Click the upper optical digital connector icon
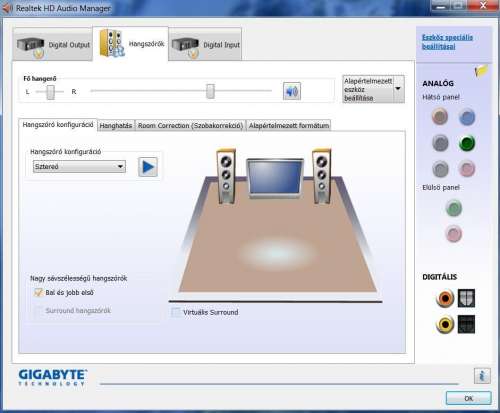The height and width of the screenshot is (413, 500). [x=466, y=298]
